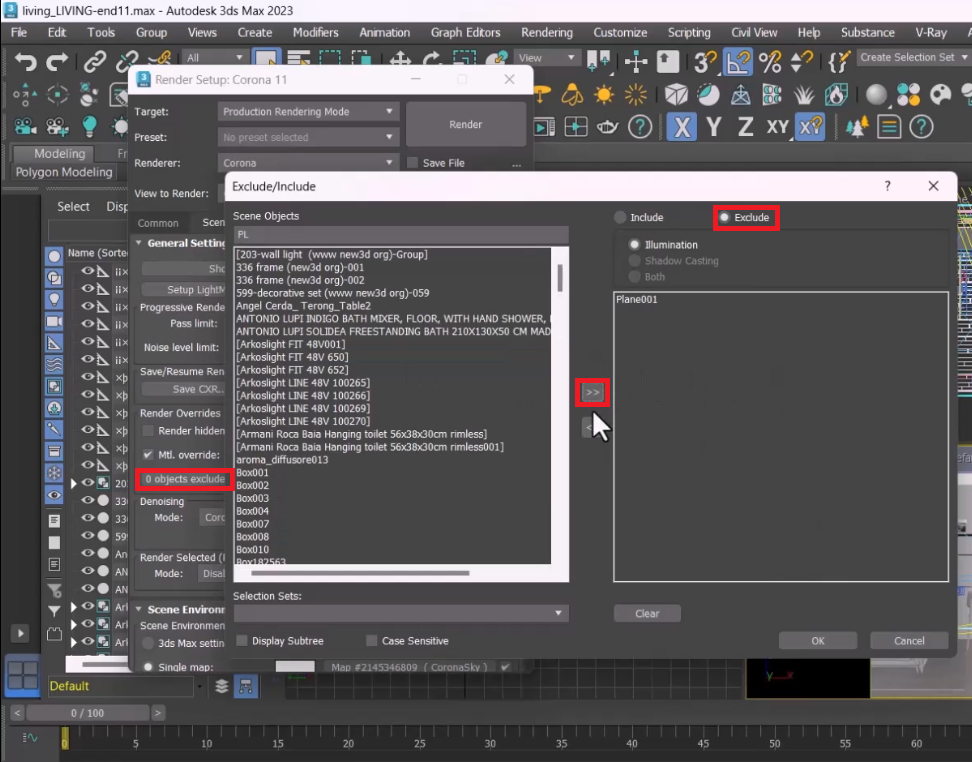Click the grey material sphere icon
Screen dimensions: 972x762
click(876, 94)
